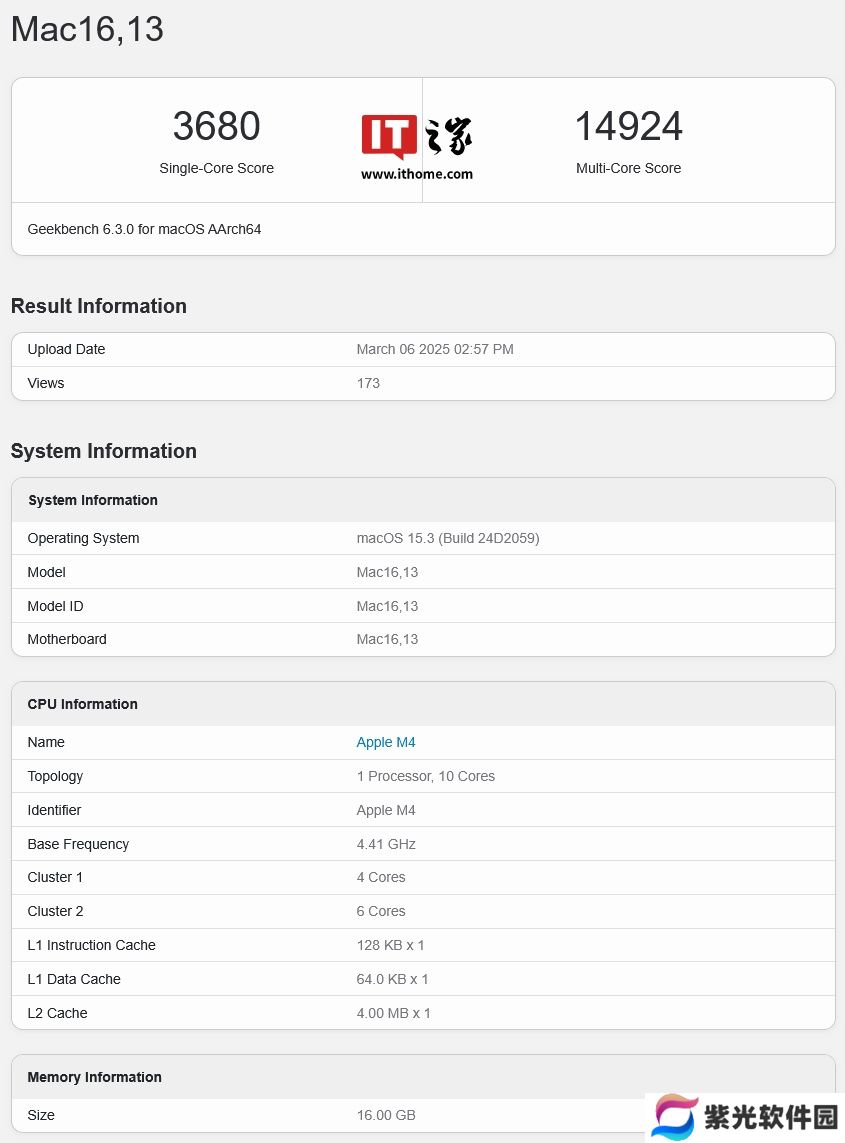Viewport: 845px width, 1143px height.
Task: Click the L2 Cache label
Action: (57, 1013)
